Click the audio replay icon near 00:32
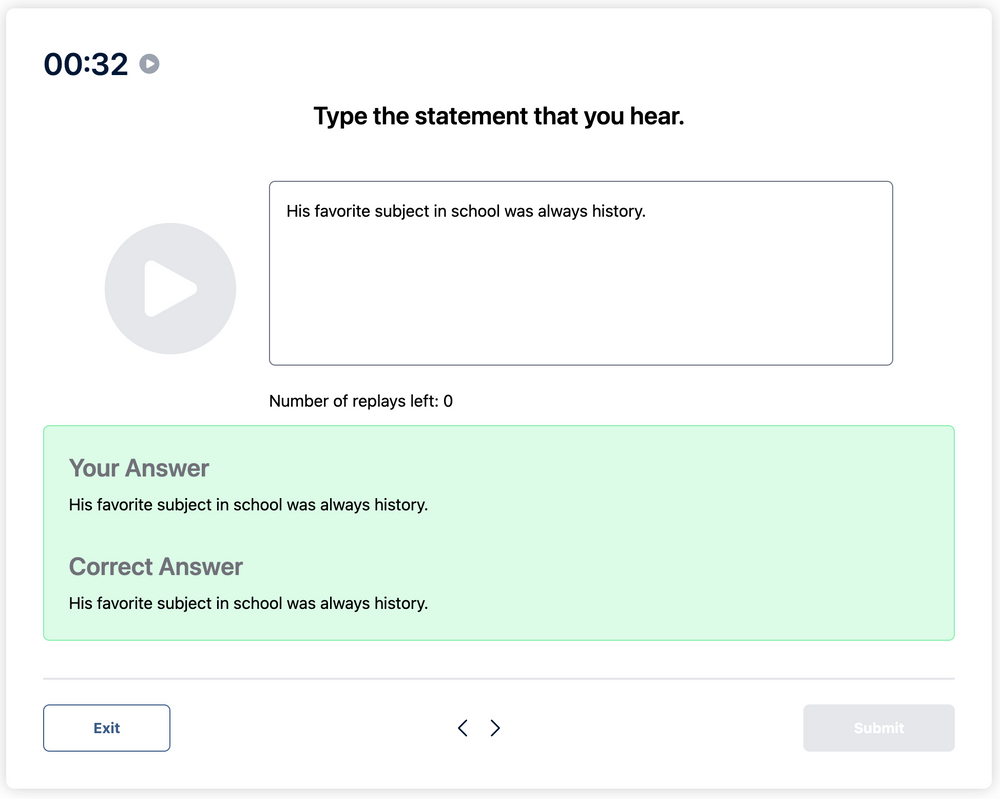 pyautogui.click(x=150, y=64)
